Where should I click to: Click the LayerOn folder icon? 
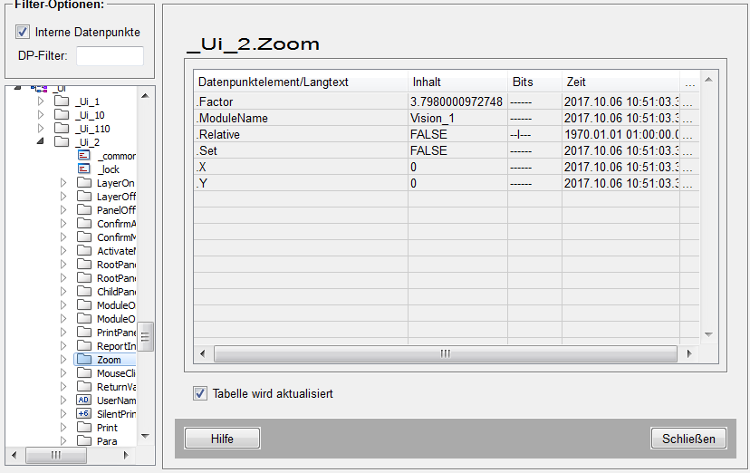coord(84,182)
